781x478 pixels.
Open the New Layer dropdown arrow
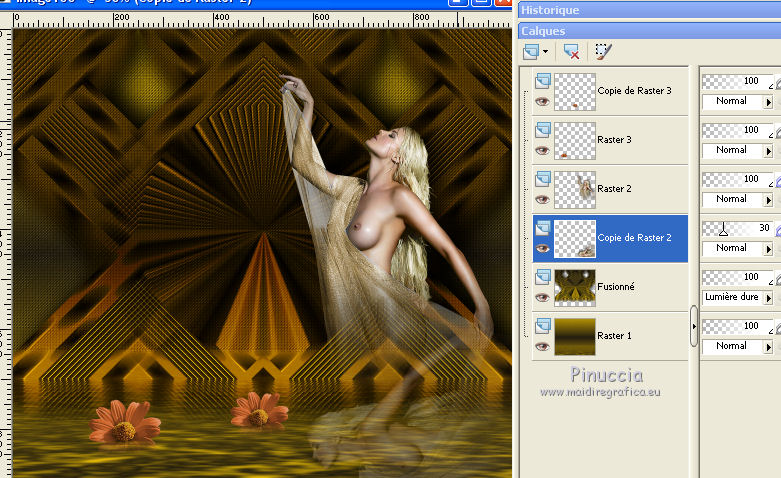coord(545,51)
